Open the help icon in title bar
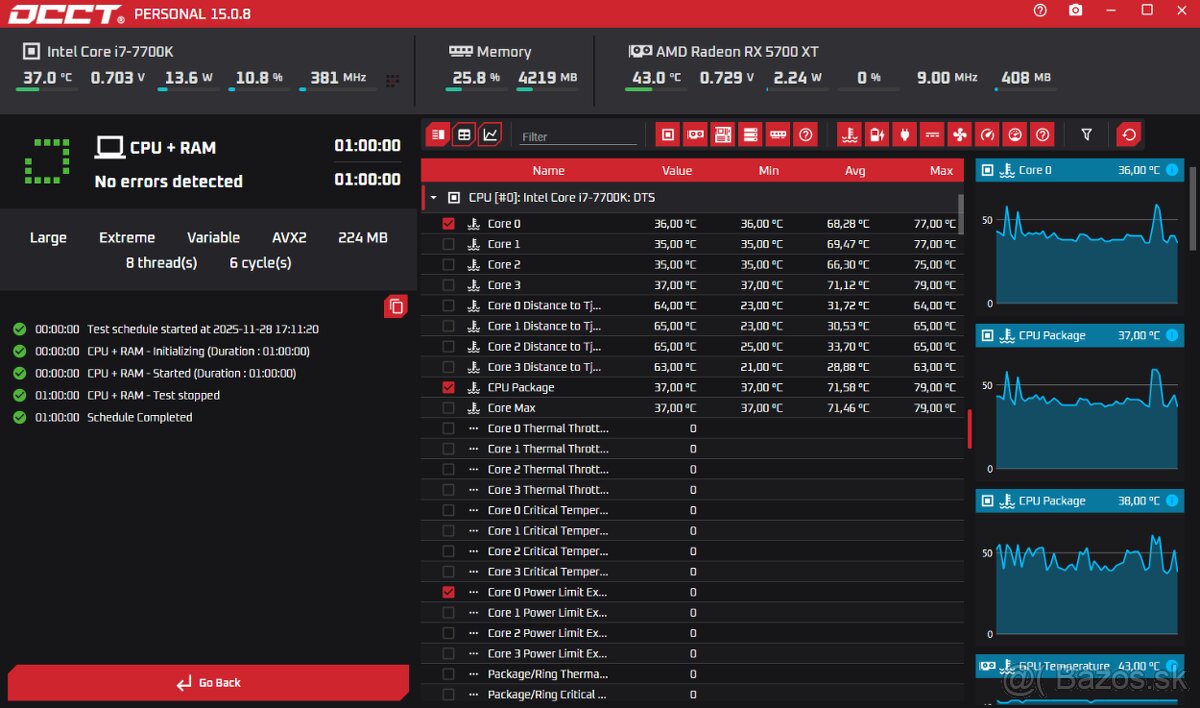The width and height of the screenshot is (1200, 708). tap(1040, 10)
